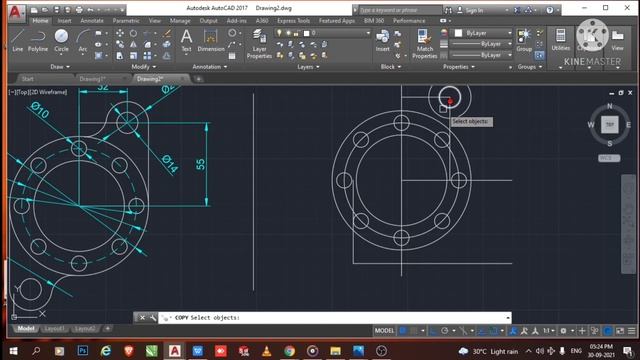Expand the Modify panel
This screenshot has height=360, width=640.
pos(144,67)
